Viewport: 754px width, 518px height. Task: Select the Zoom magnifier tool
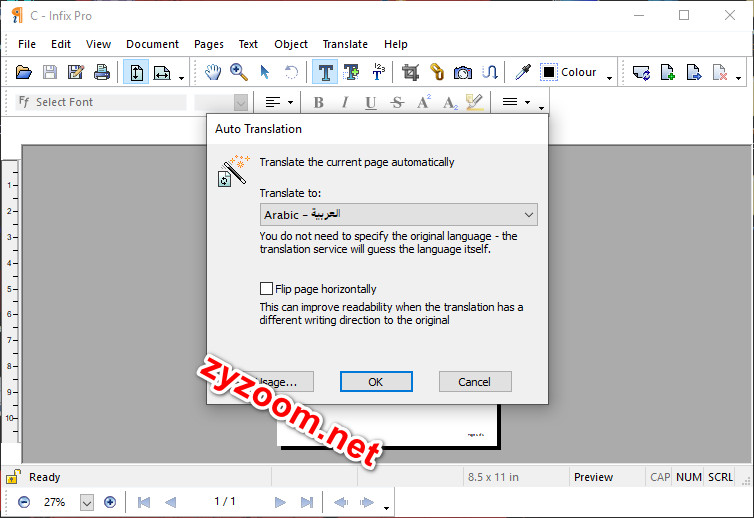(x=239, y=73)
